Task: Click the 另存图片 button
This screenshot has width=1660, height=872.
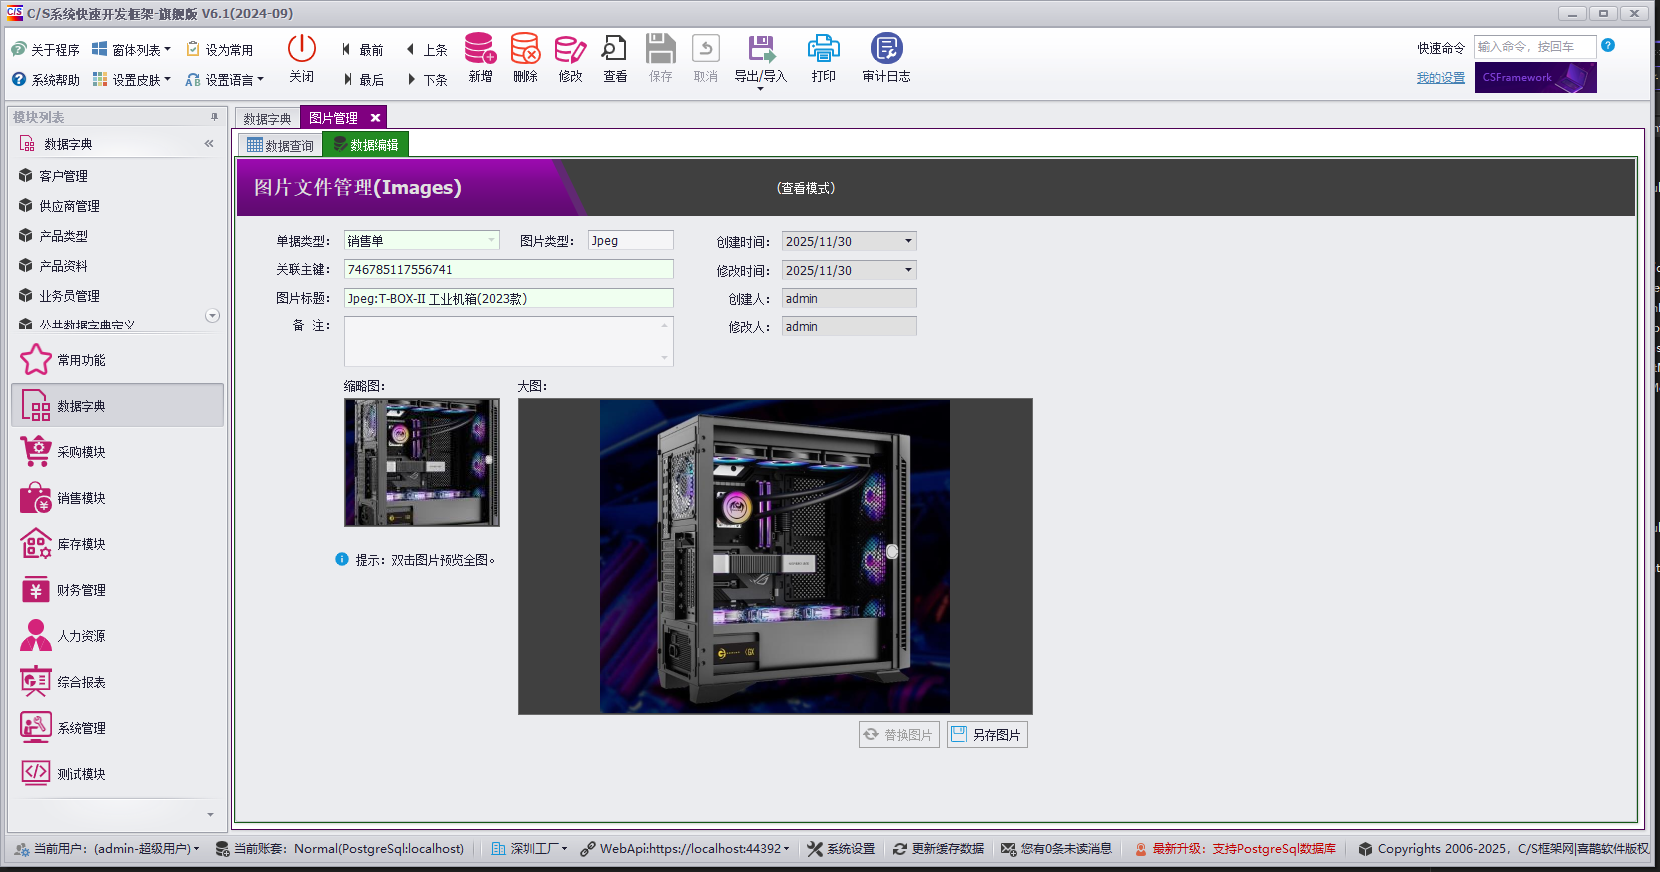Action: pyautogui.click(x=987, y=735)
